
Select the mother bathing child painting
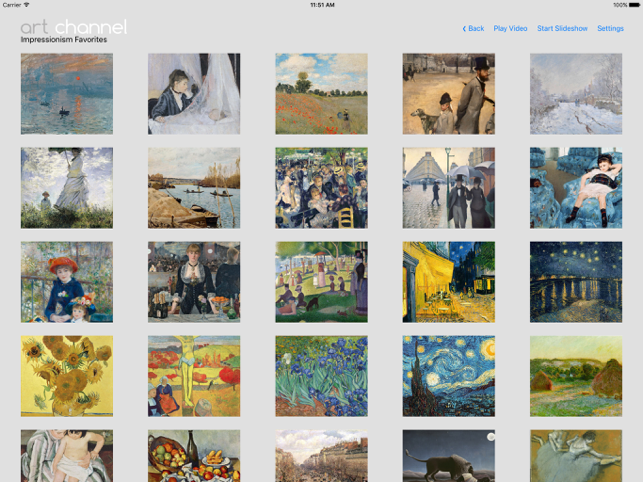coord(67,456)
